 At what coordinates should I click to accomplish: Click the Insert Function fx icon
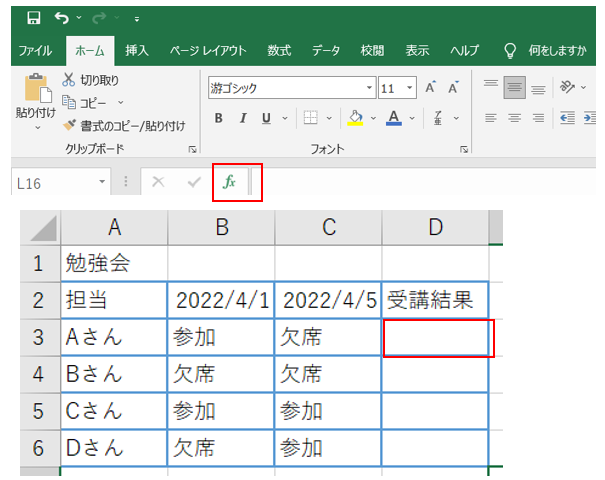coord(229,182)
